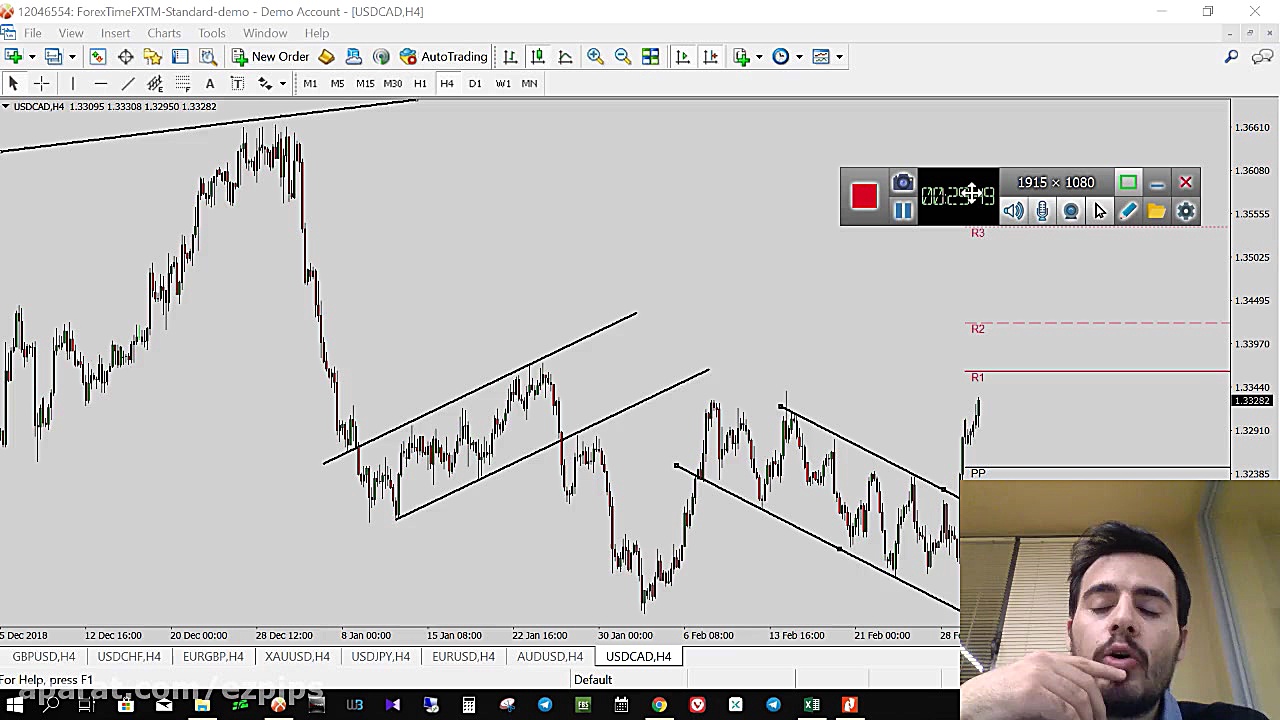Expand the New Chart dropdown arrow
The image size is (1280, 720).
point(32,57)
